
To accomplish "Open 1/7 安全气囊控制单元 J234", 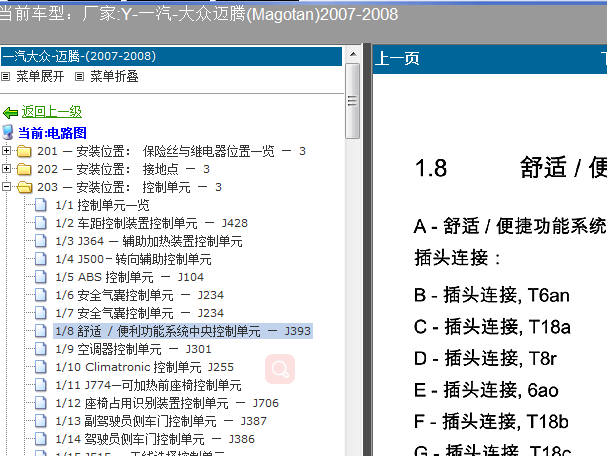I will point(139,313).
